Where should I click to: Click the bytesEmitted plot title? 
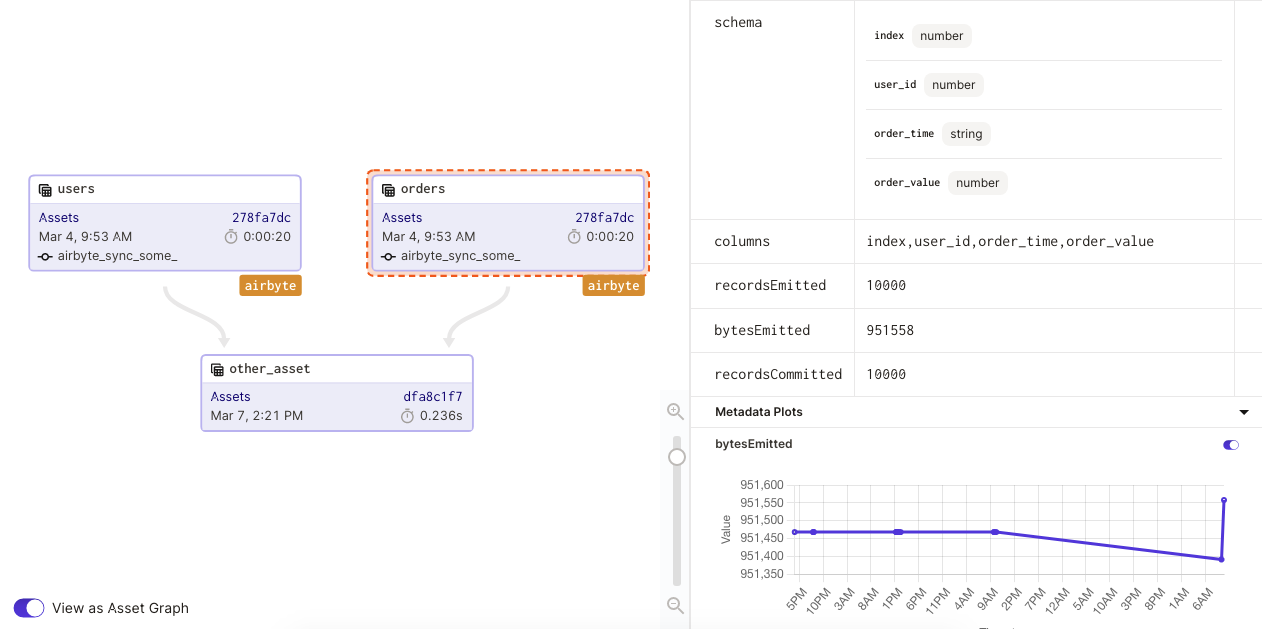click(x=754, y=444)
